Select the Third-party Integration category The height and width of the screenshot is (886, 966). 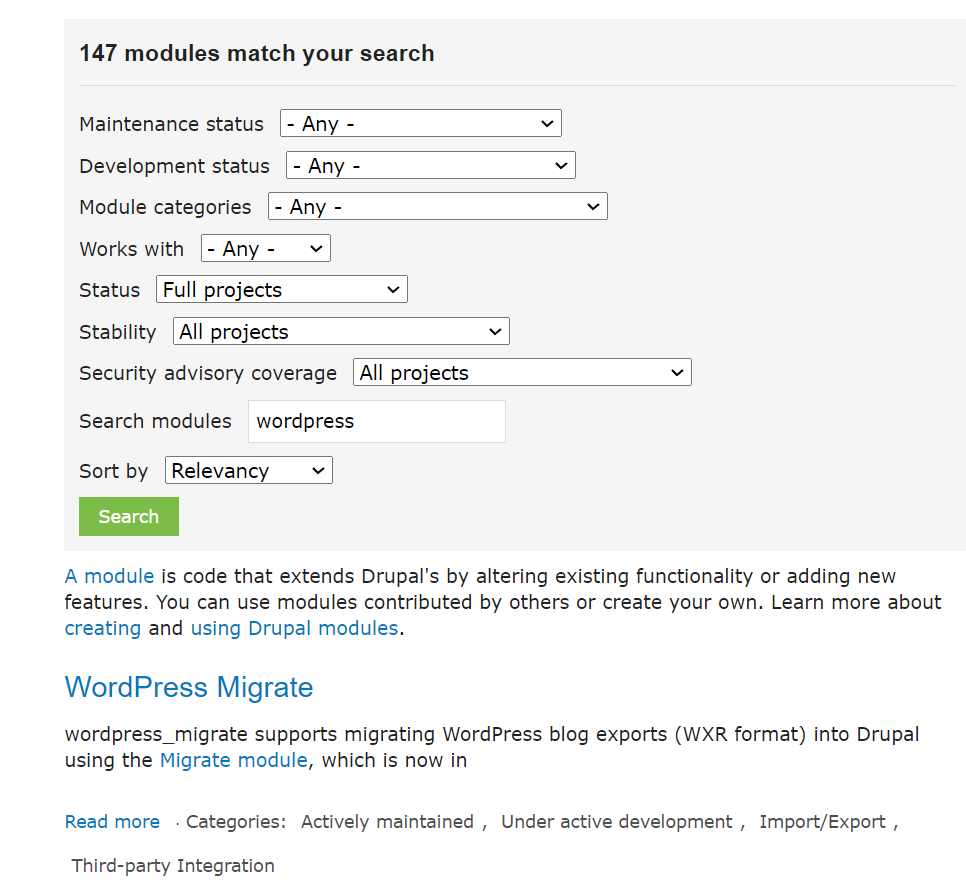tap(172, 866)
